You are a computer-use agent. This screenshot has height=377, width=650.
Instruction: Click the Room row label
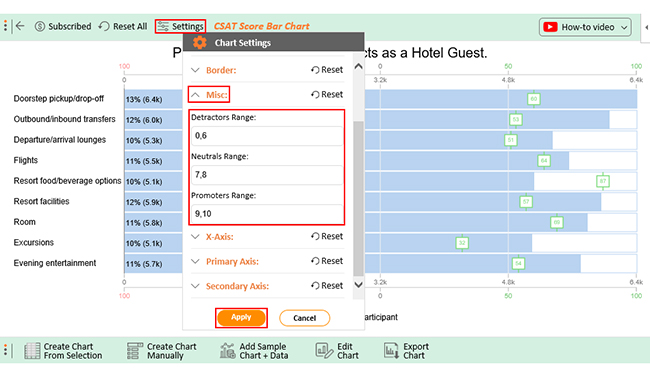(24, 222)
